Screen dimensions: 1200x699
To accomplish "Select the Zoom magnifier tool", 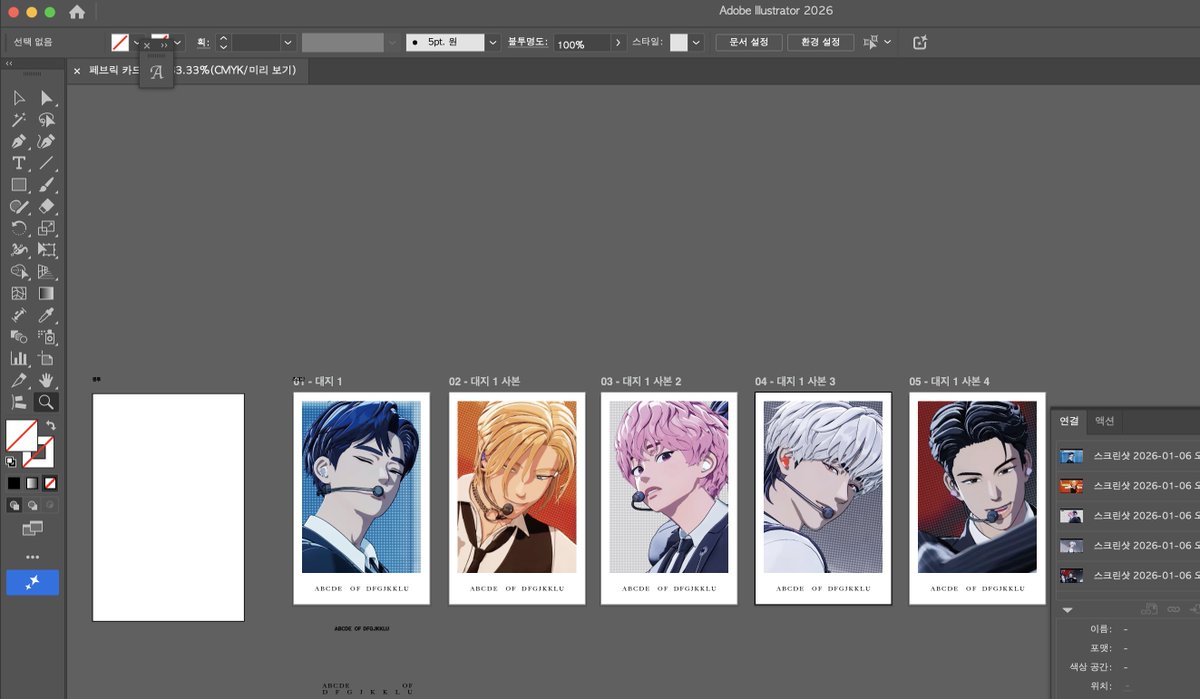I will coord(46,402).
